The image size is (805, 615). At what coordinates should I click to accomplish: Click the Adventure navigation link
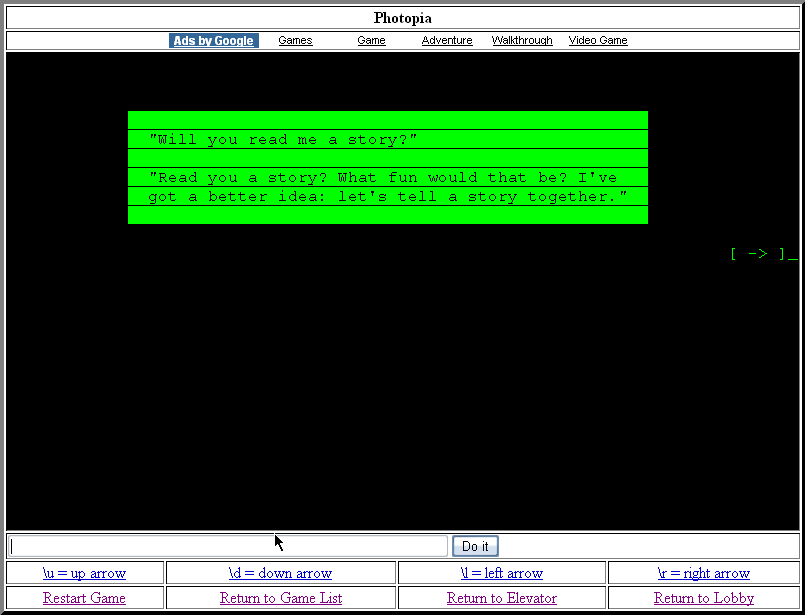click(447, 40)
